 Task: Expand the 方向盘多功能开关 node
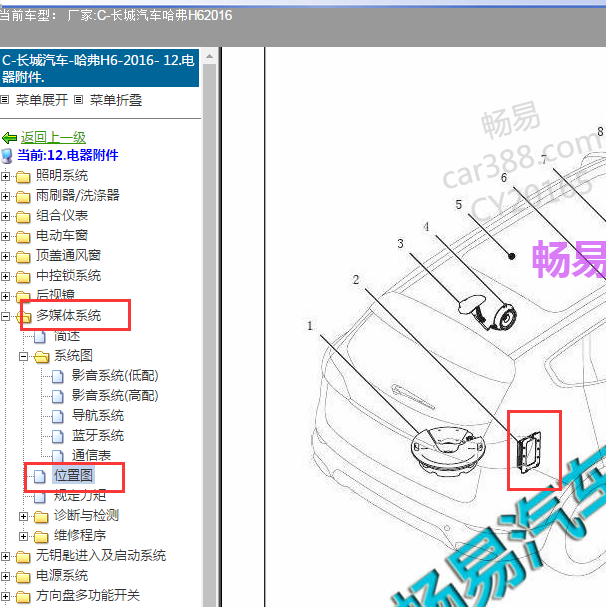point(5,596)
